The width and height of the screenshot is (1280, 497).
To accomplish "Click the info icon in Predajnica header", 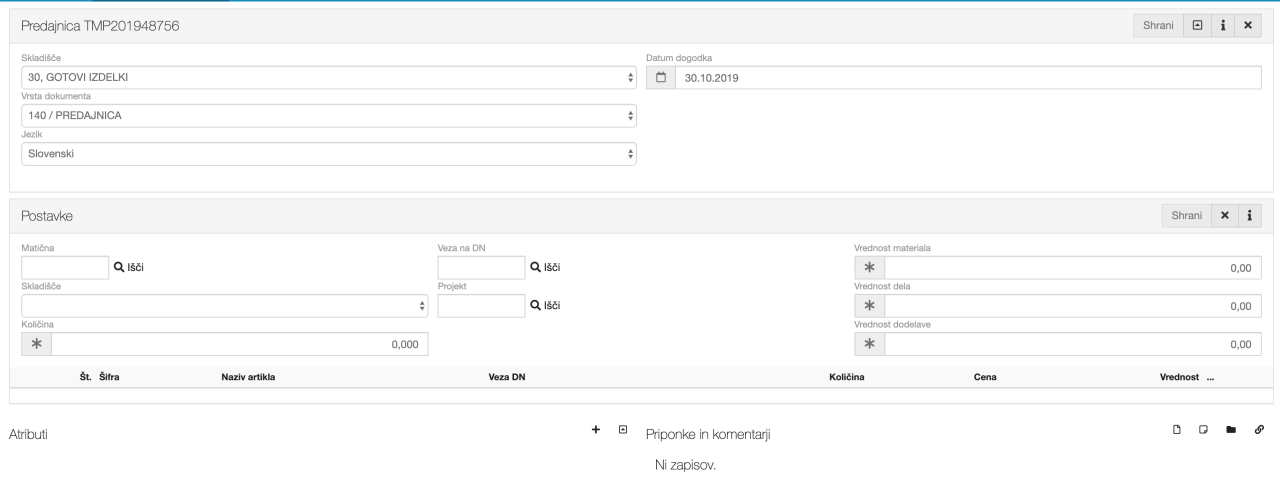I will pos(1222,25).
